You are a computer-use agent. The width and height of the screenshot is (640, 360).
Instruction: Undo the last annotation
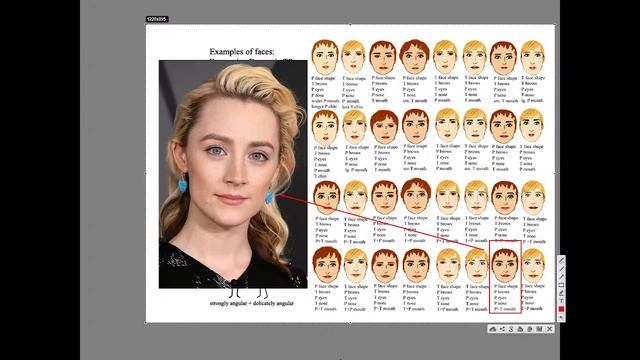tap(561, 317)
